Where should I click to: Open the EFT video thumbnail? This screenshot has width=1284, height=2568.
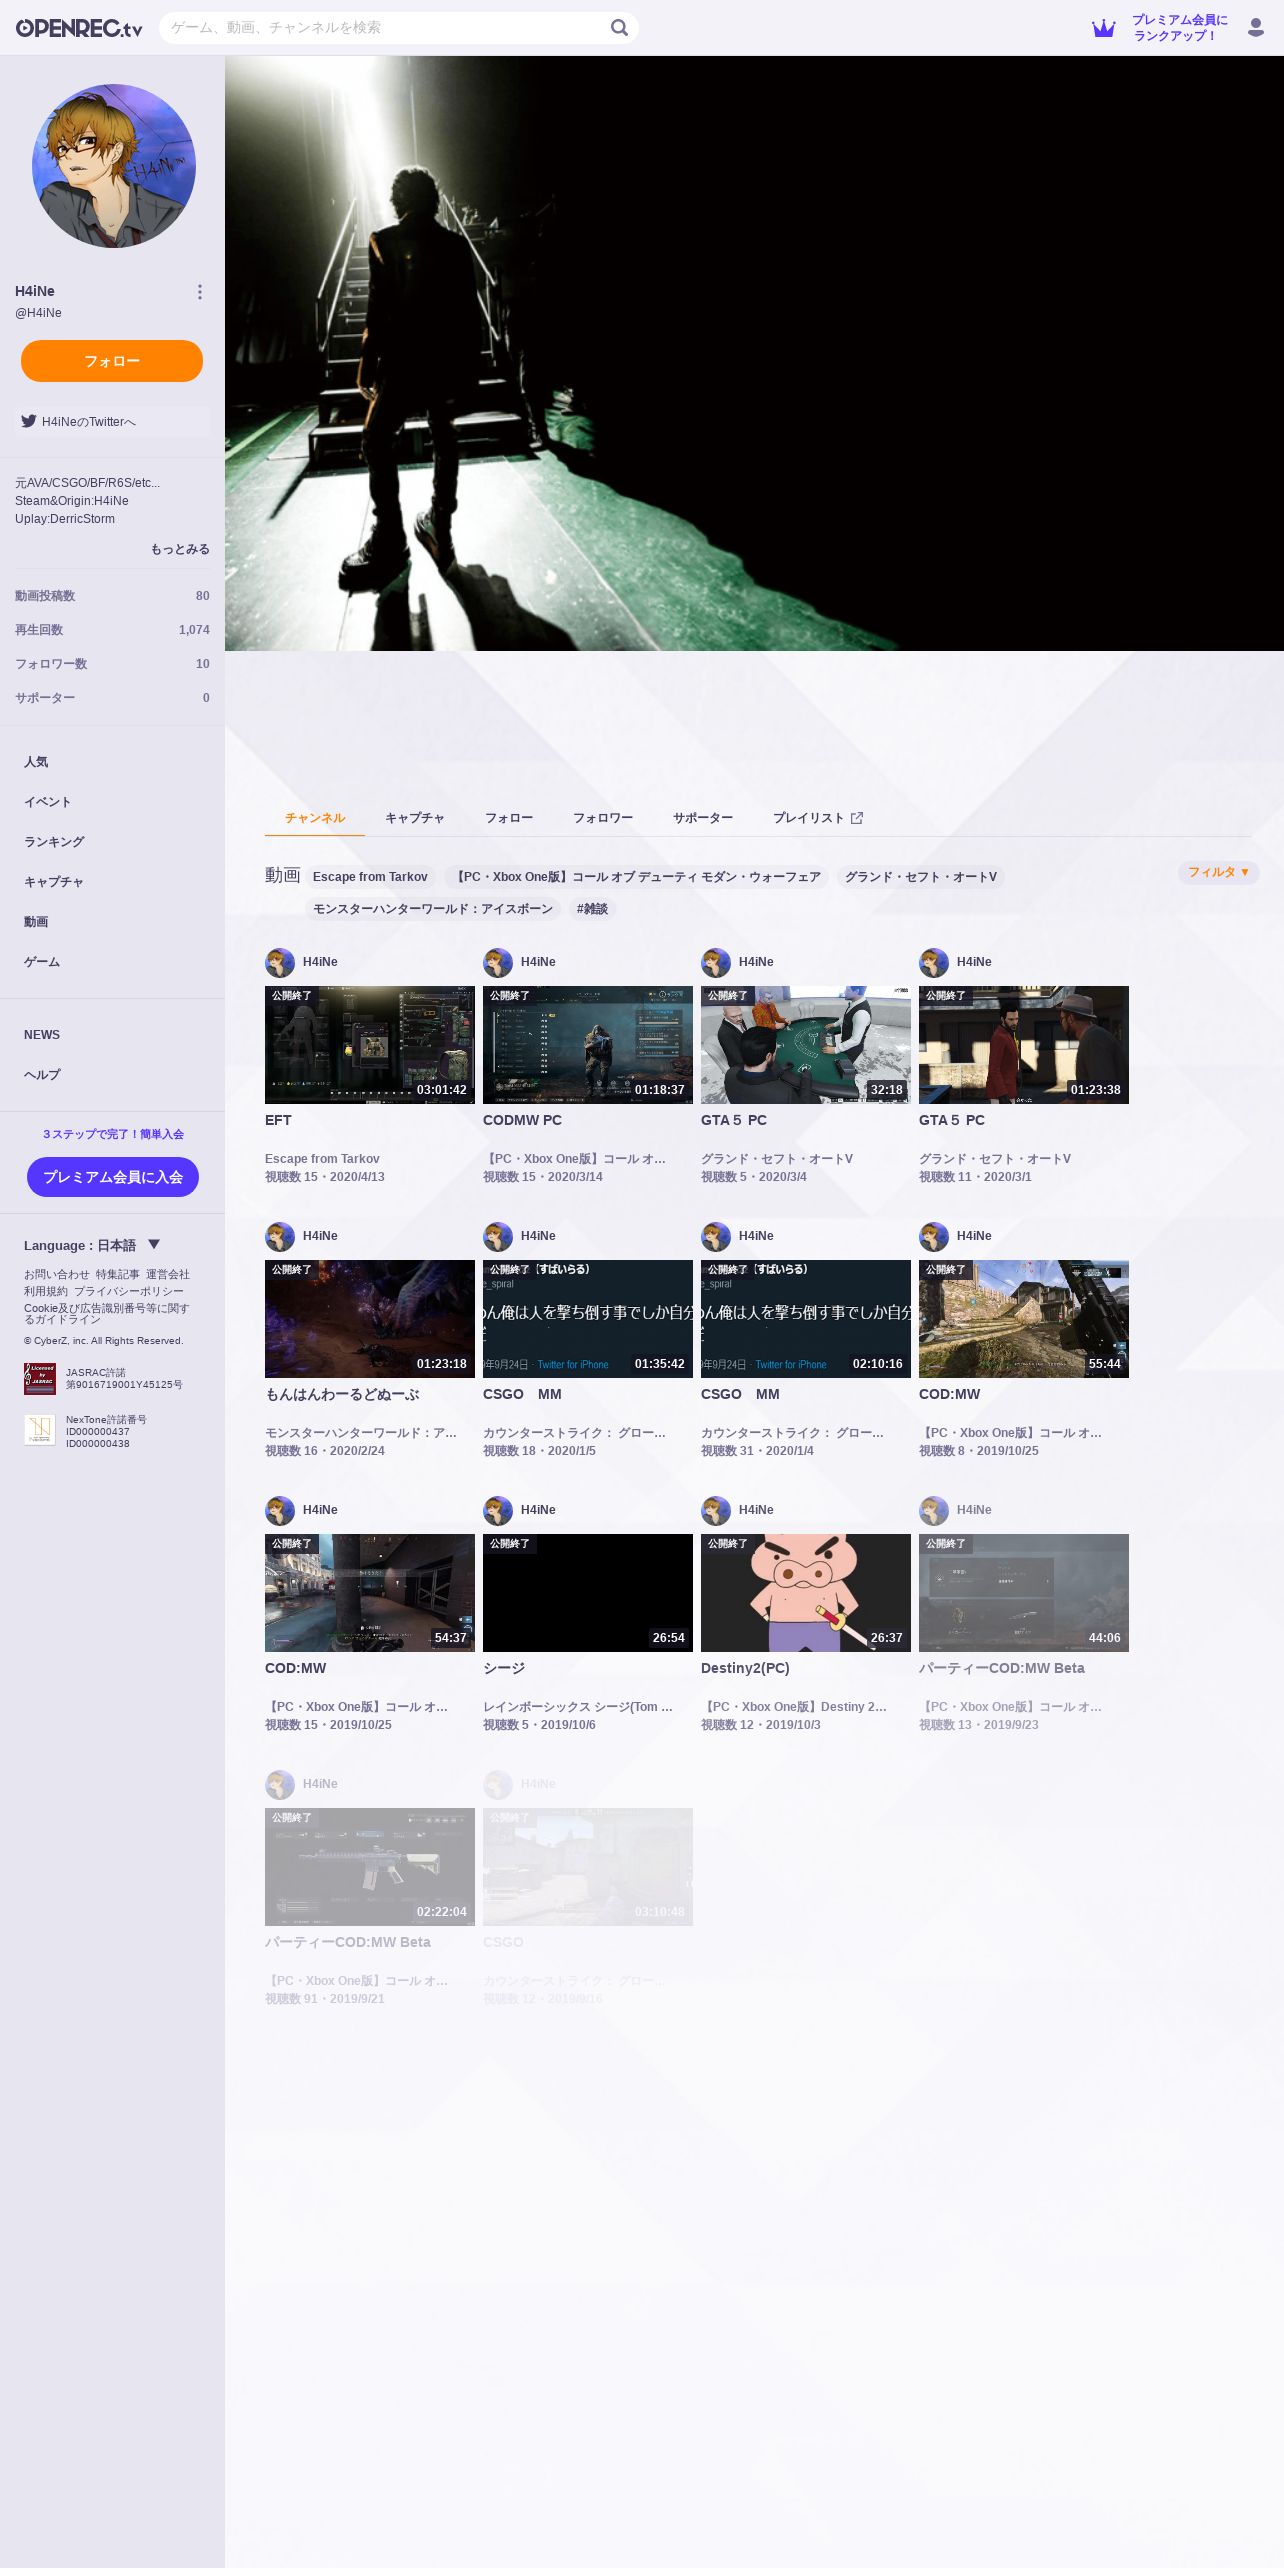coord(370,1045)
